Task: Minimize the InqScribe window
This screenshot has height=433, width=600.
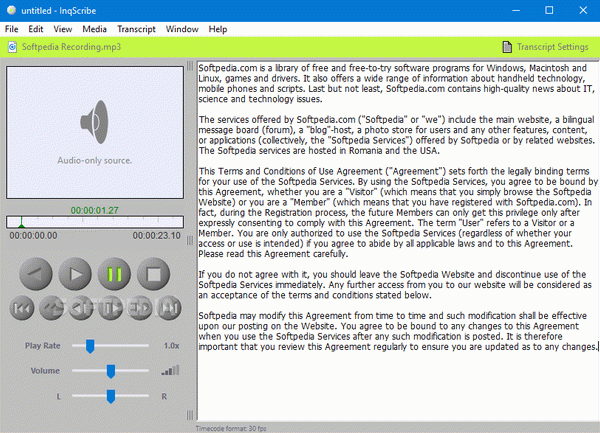Action: 516,10
